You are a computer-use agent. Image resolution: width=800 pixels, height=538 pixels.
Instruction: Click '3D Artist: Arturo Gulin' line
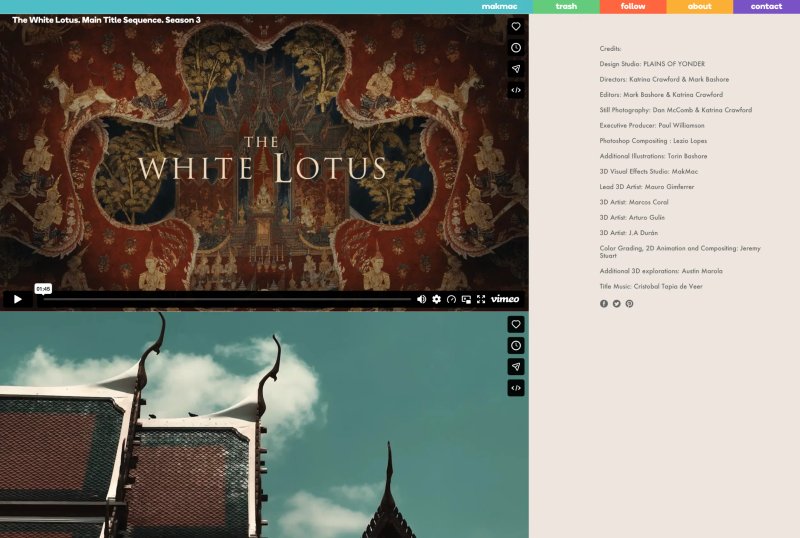click(632, 217)
